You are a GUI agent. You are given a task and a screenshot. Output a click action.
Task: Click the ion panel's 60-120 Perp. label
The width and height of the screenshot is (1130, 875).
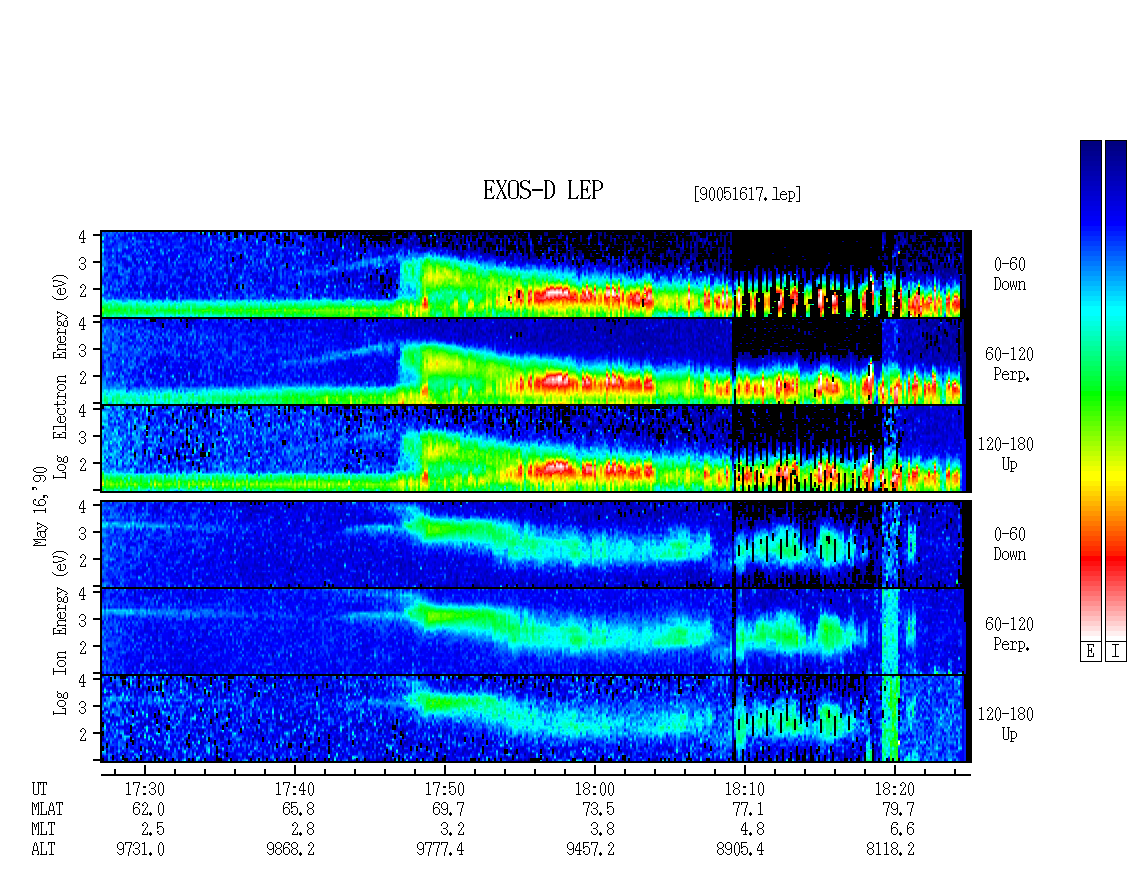[x=1009, y=634]
